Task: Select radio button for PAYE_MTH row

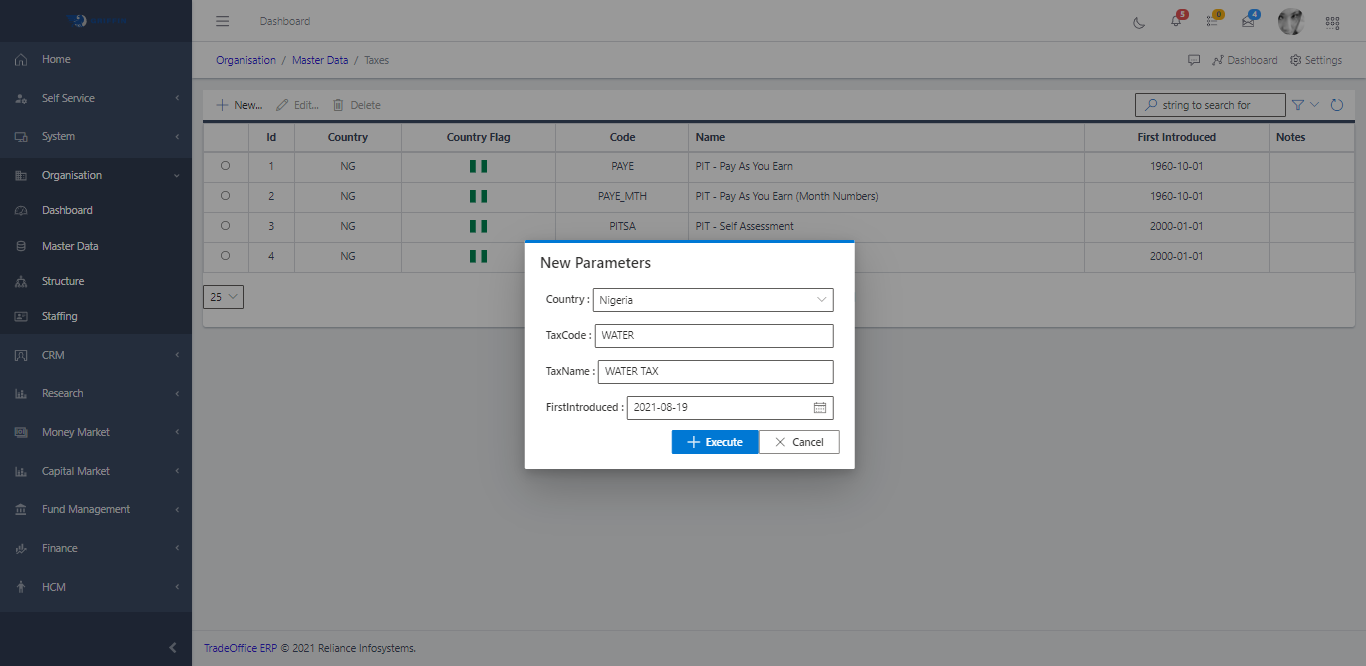Action: click(x=225, y=196)
